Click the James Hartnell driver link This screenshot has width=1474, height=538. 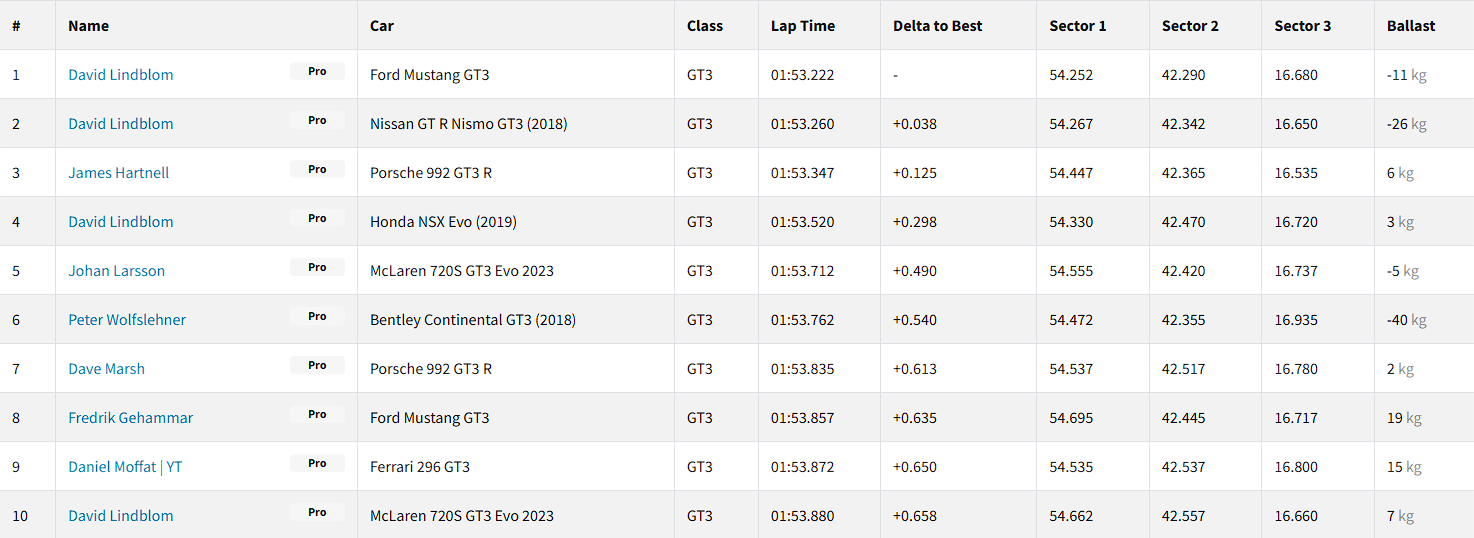119,173
